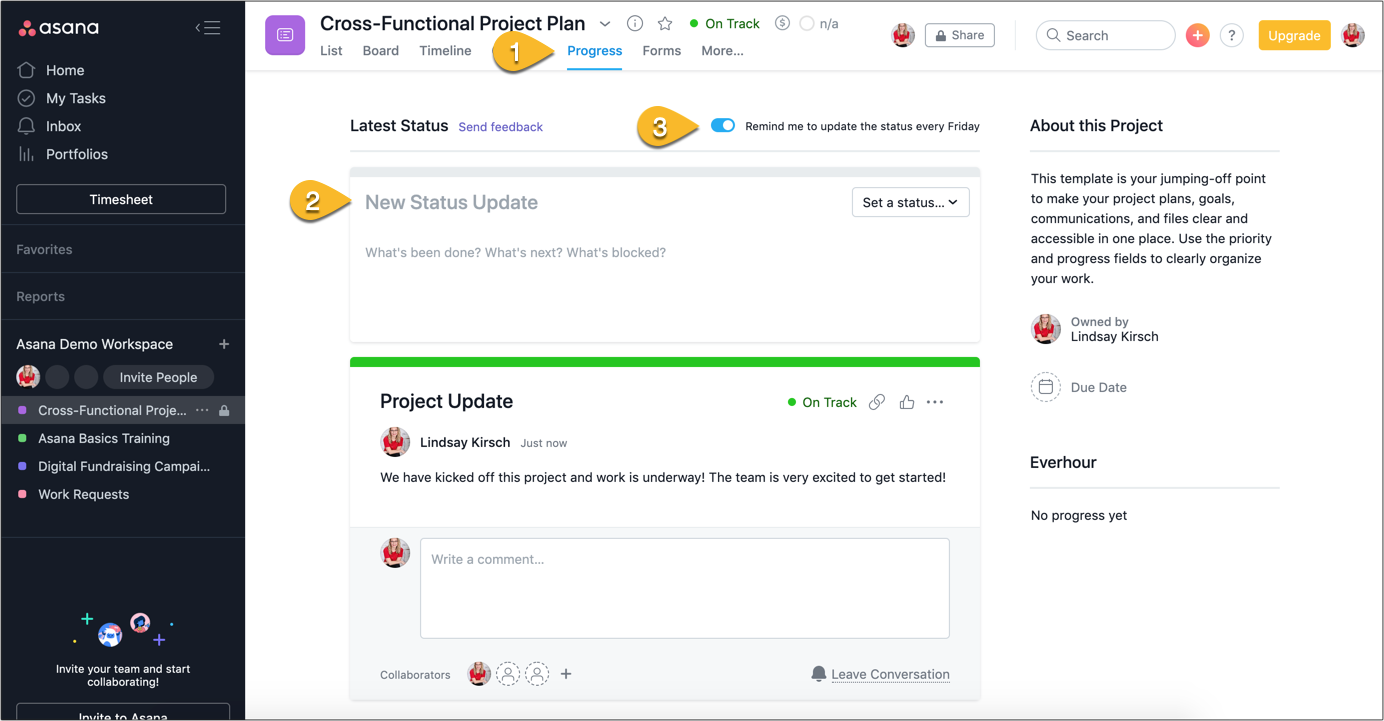
Task: Open the Timesheet button
Action: 121,199
